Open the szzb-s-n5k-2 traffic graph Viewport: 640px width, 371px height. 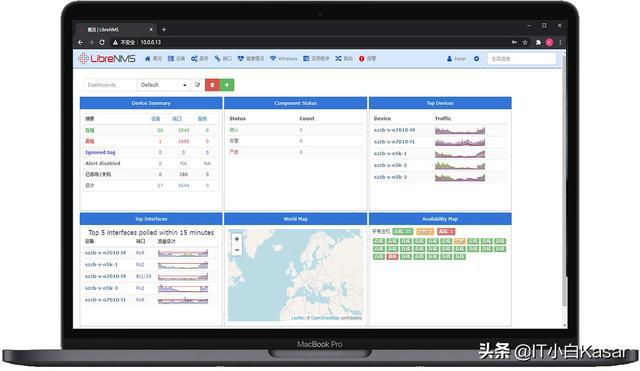[x=460, y=177]
